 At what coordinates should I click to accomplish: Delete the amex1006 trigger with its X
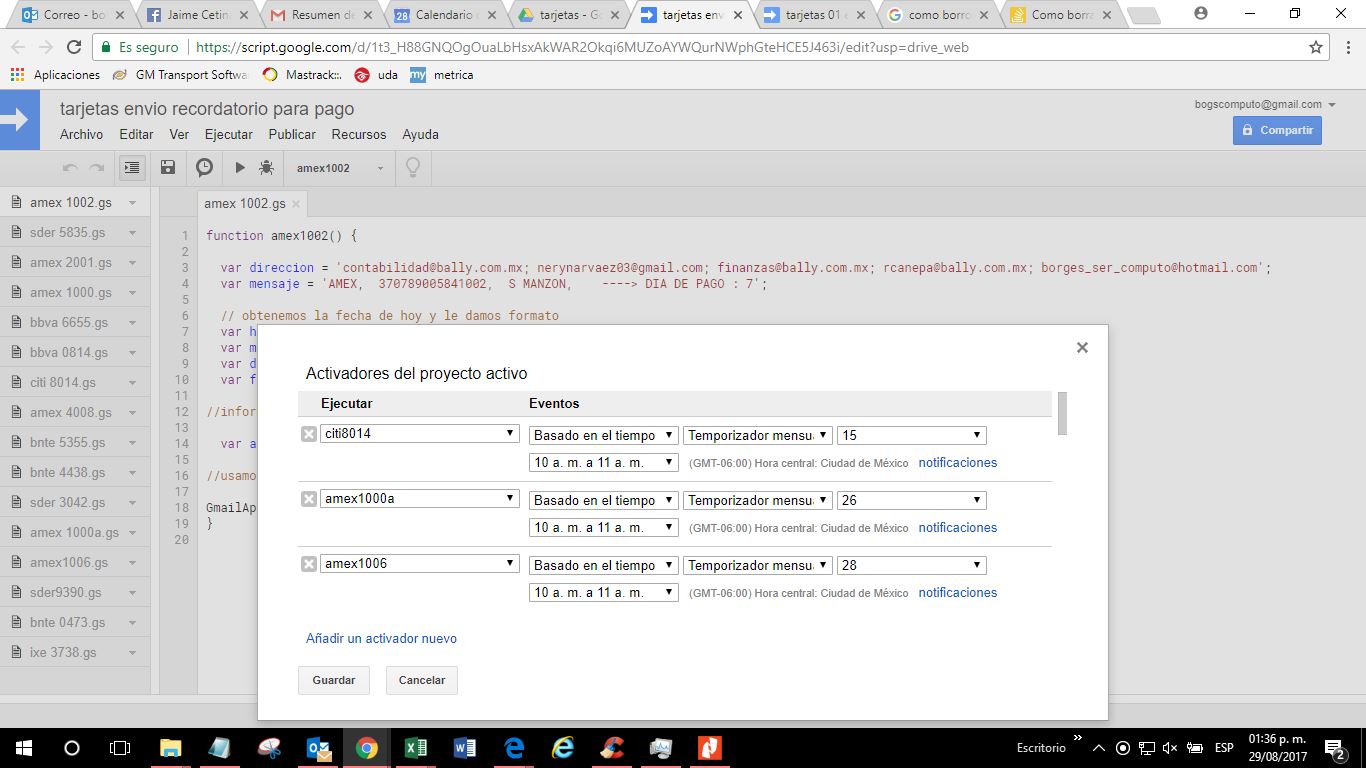tap(309, 564)
